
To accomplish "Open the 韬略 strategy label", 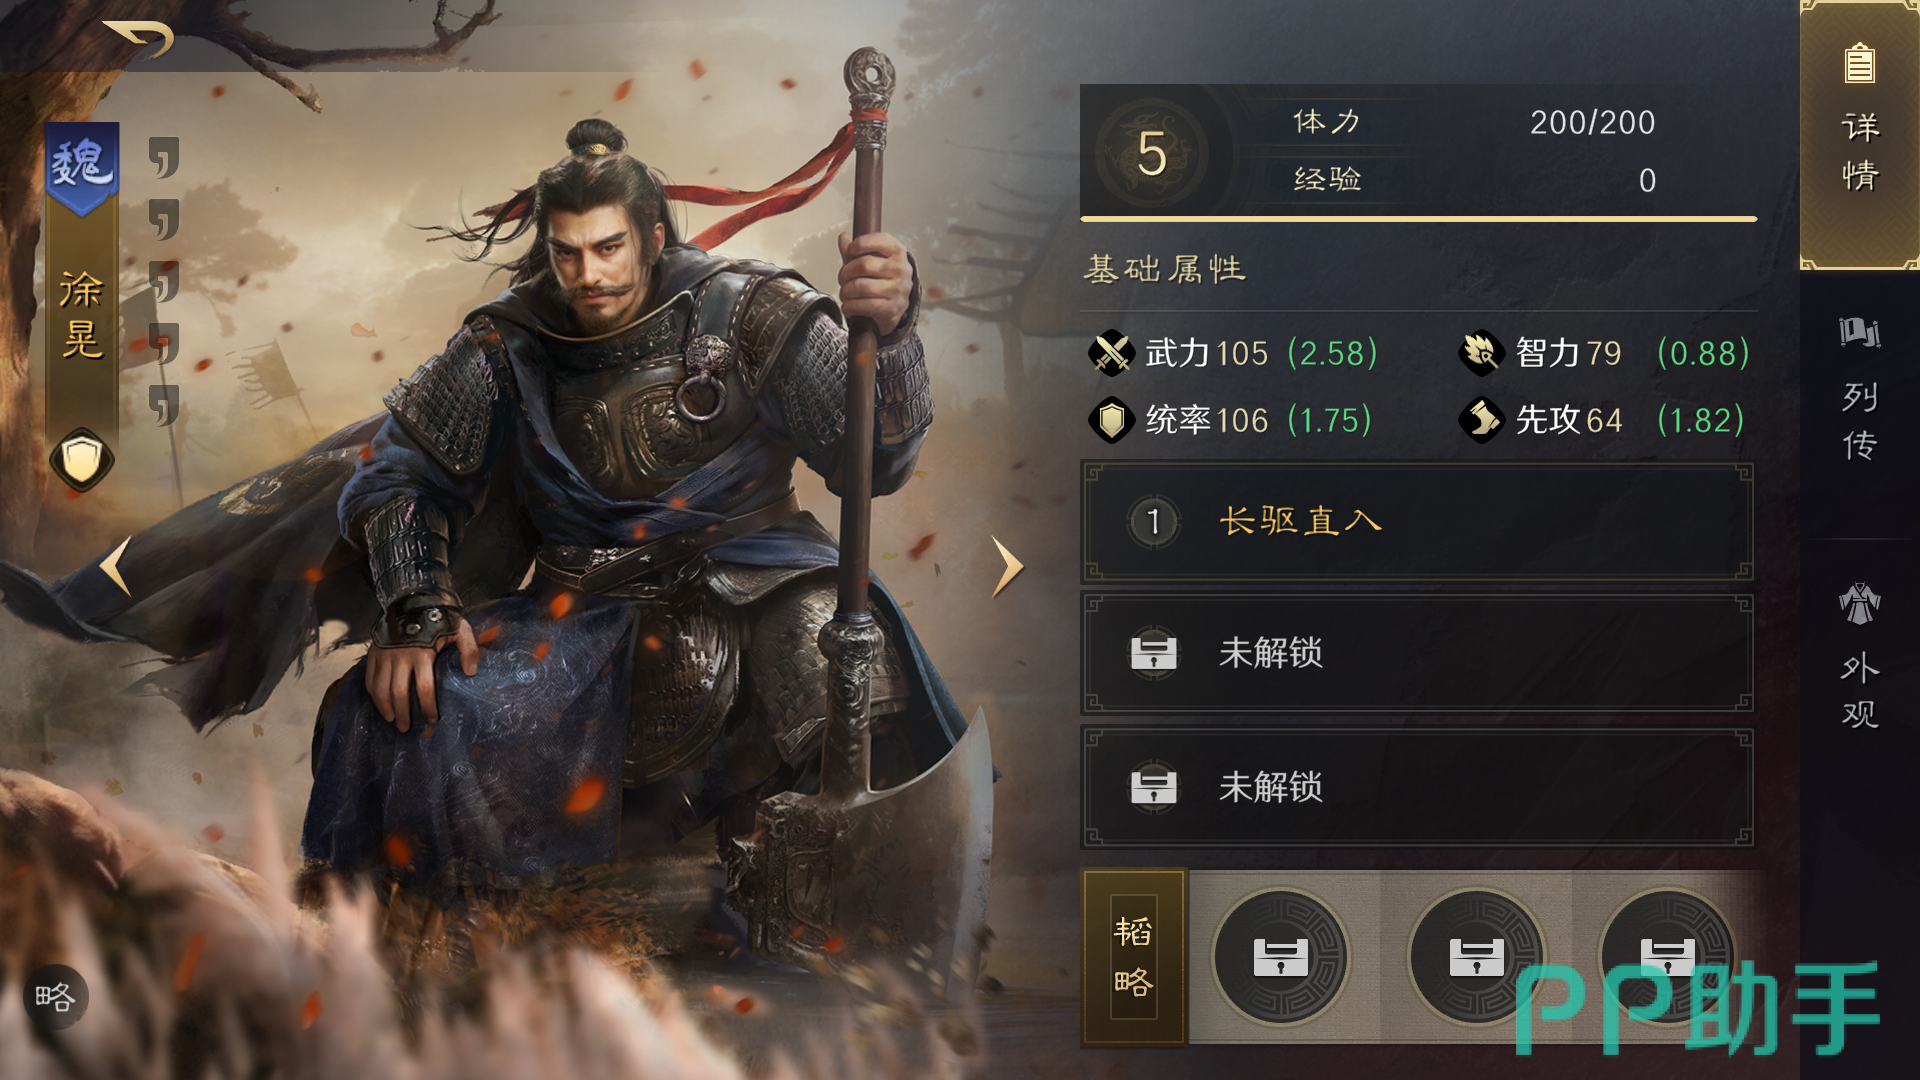I will [x=1134, y=957].
